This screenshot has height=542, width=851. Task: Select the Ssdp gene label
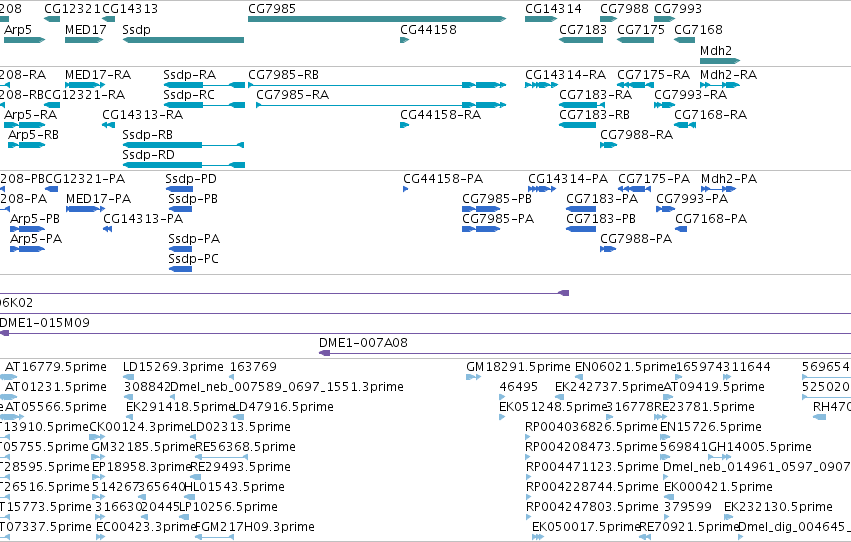136,29
